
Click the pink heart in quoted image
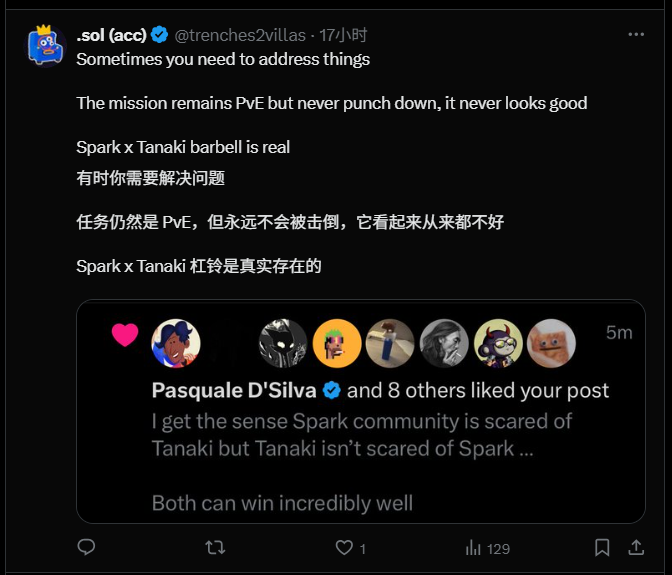[125, 335]
